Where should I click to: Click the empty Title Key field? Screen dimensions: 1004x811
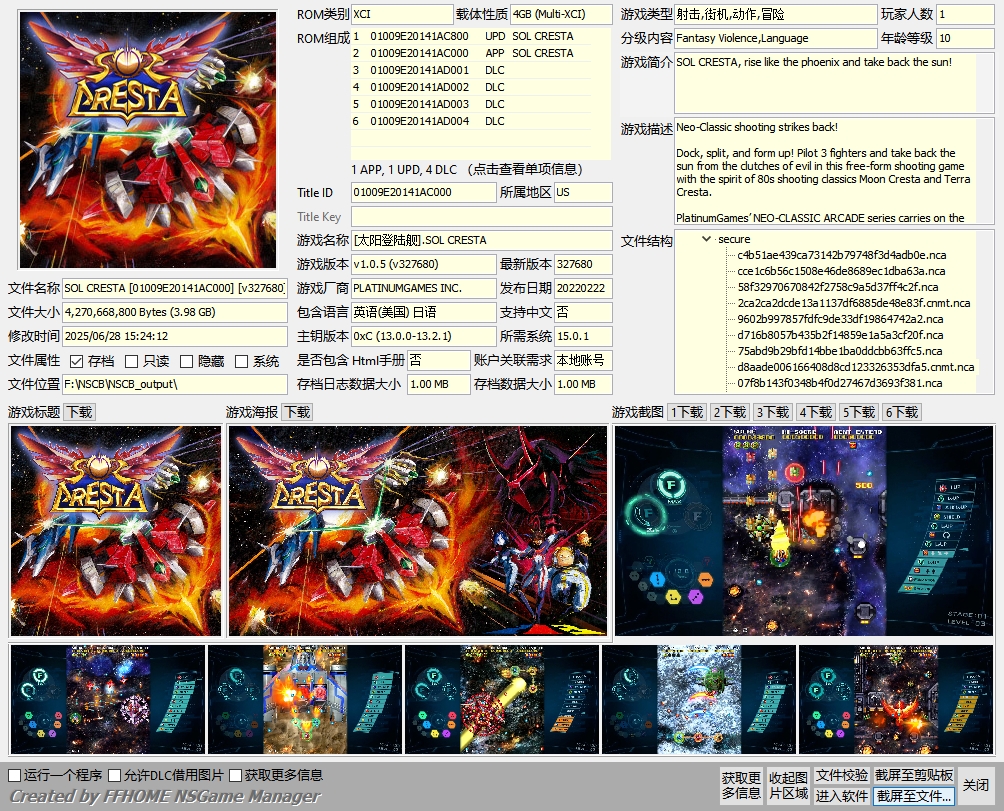[x=482, y=216]
